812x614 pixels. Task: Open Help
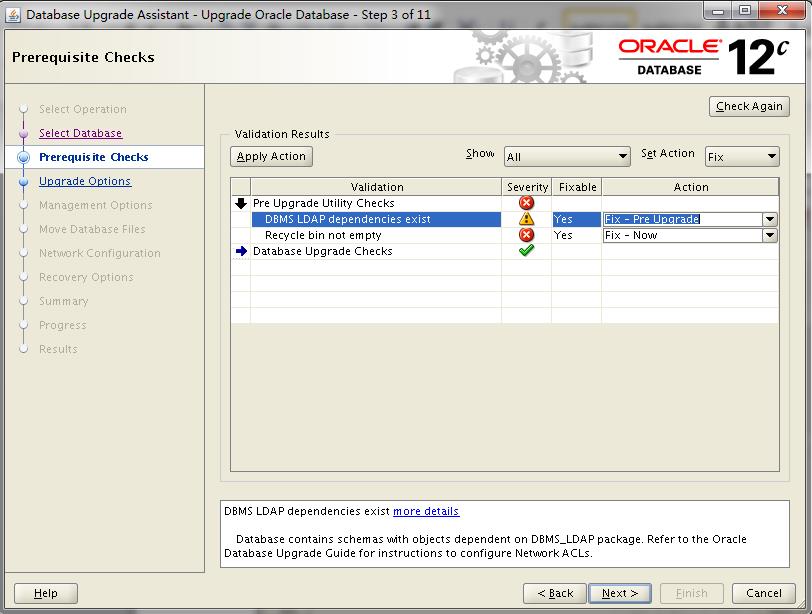46,593
